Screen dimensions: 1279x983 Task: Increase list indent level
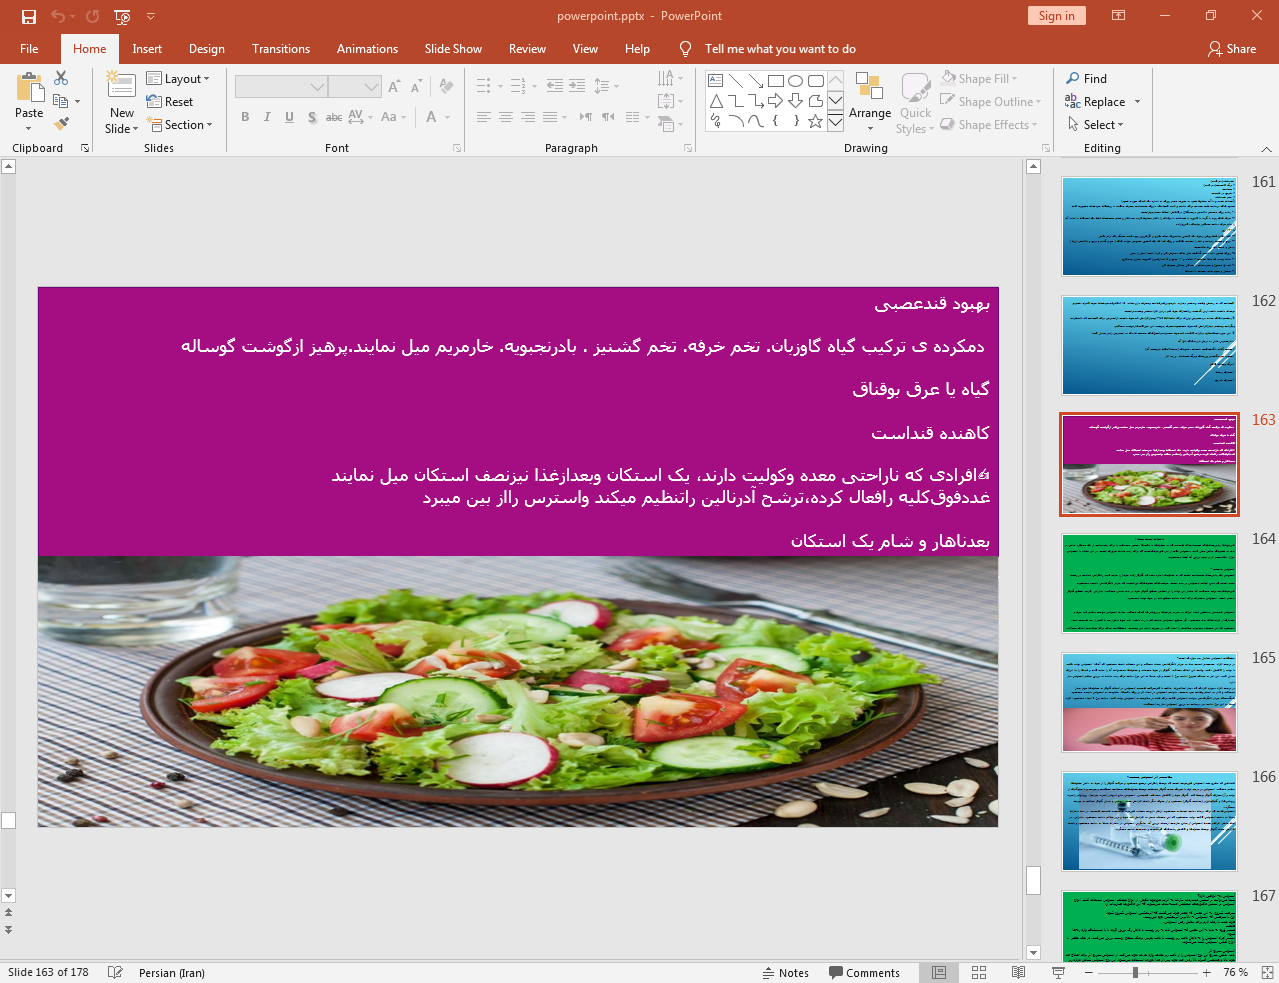(x=577, y=87)
